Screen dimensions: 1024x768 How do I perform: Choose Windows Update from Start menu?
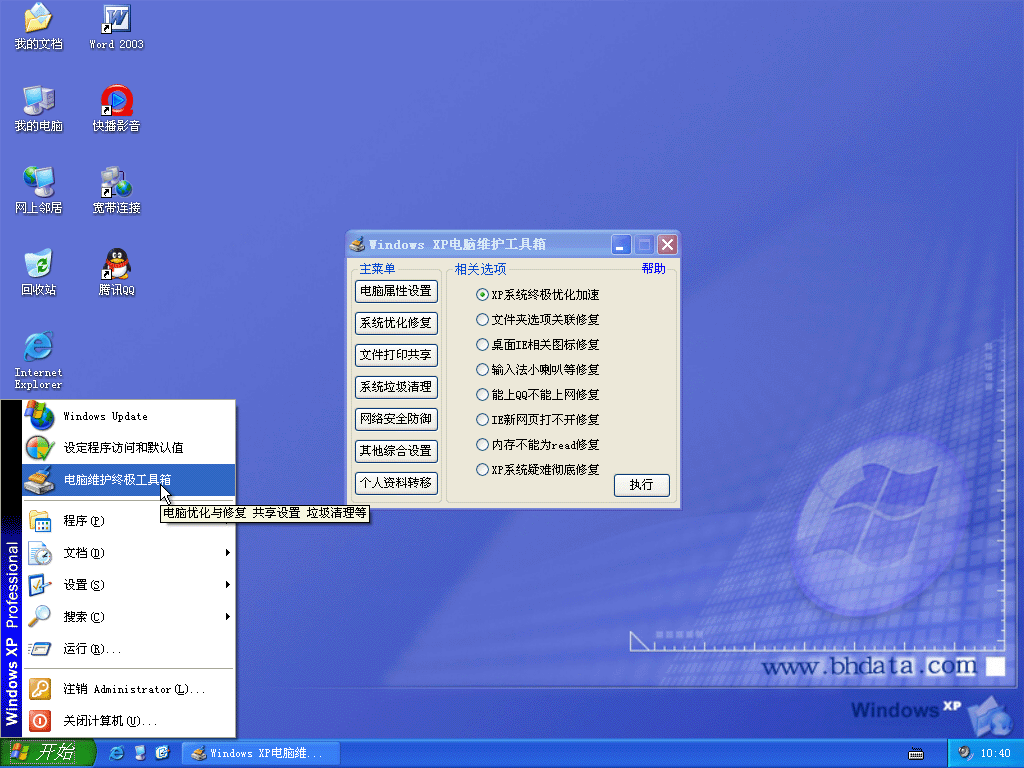[x=129, y=416]
